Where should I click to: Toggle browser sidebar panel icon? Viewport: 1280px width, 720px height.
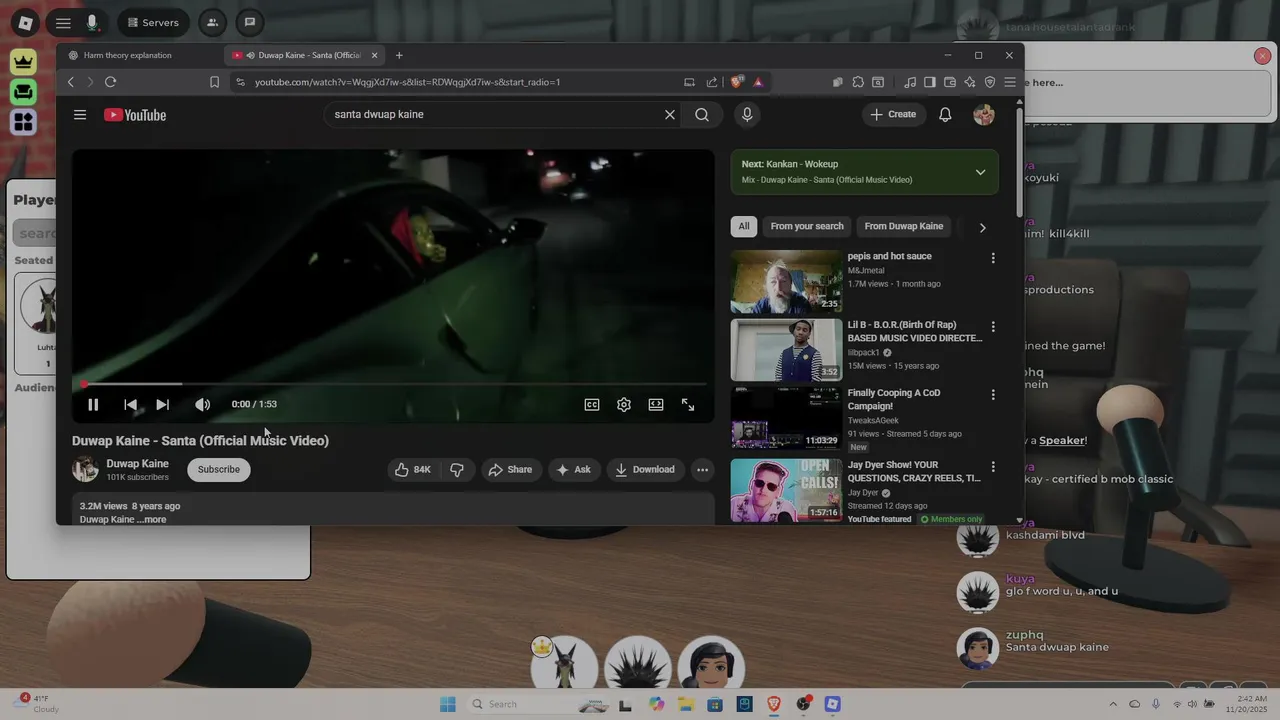coord(930,82)
